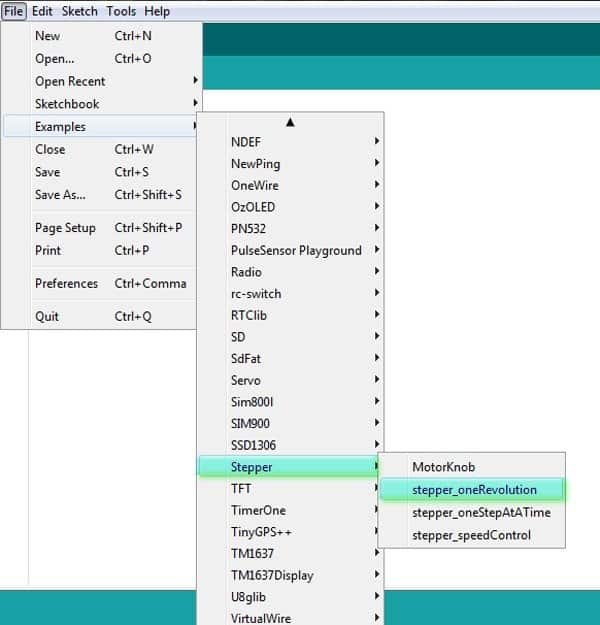Open the stepper_oneStepAtATime example
This screenshot has height=625, width=600.
(x=472, y=512)
